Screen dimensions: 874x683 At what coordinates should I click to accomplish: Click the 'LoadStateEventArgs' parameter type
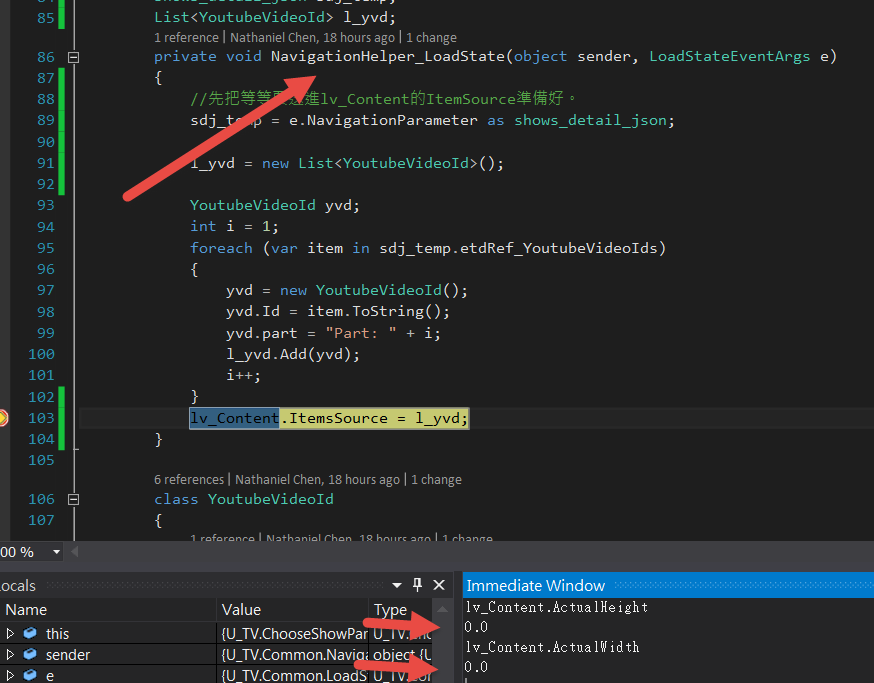click(x=729, y=56)
